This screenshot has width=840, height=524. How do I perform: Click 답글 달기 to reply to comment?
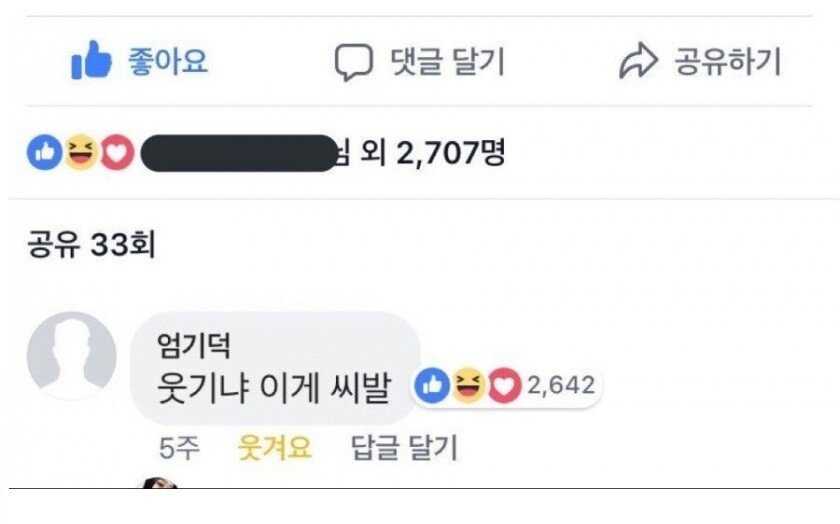(x=405, y=447)
